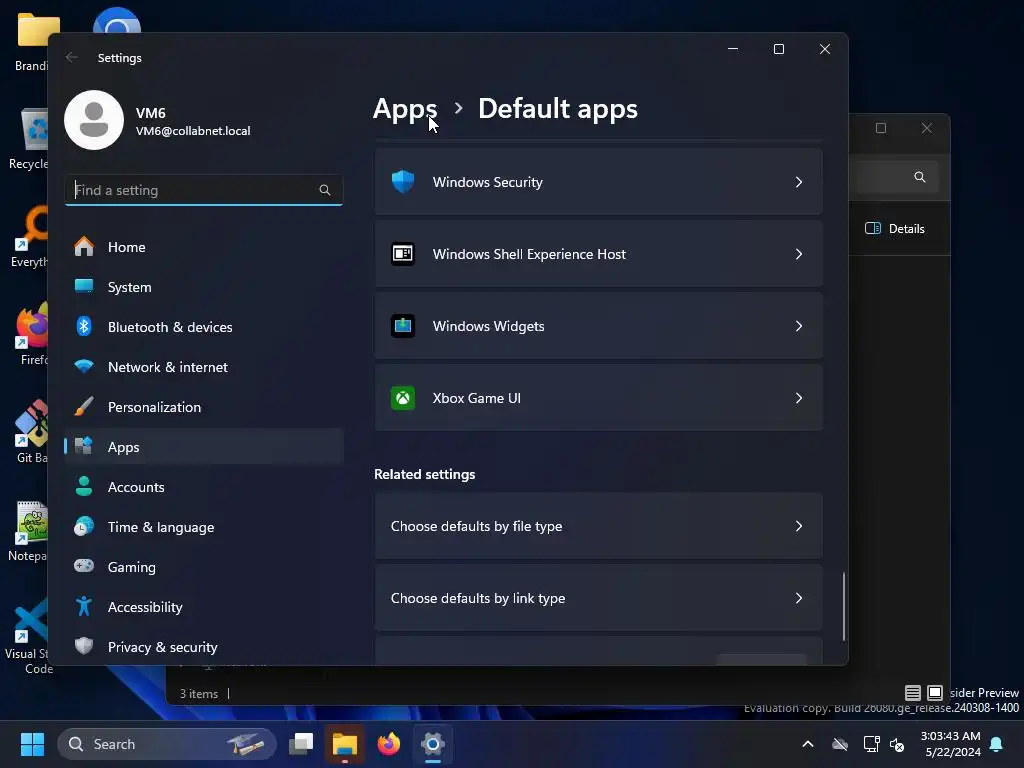Focus the Find a setting search box
Screen dimensions: 1024x768
tap(204, 190)
